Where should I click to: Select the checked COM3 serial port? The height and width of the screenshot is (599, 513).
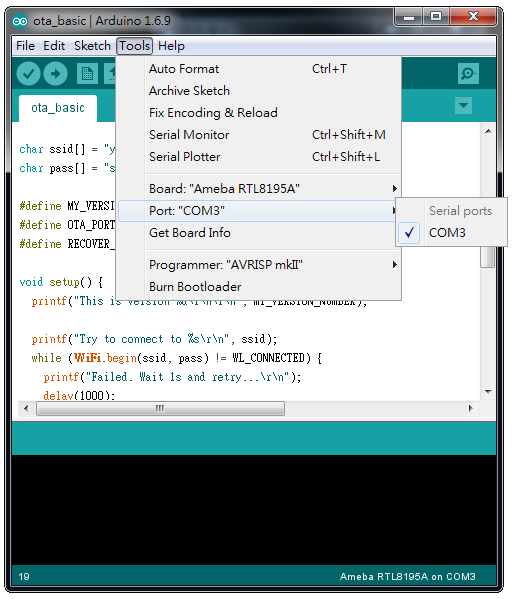click(x=452, y=233)
